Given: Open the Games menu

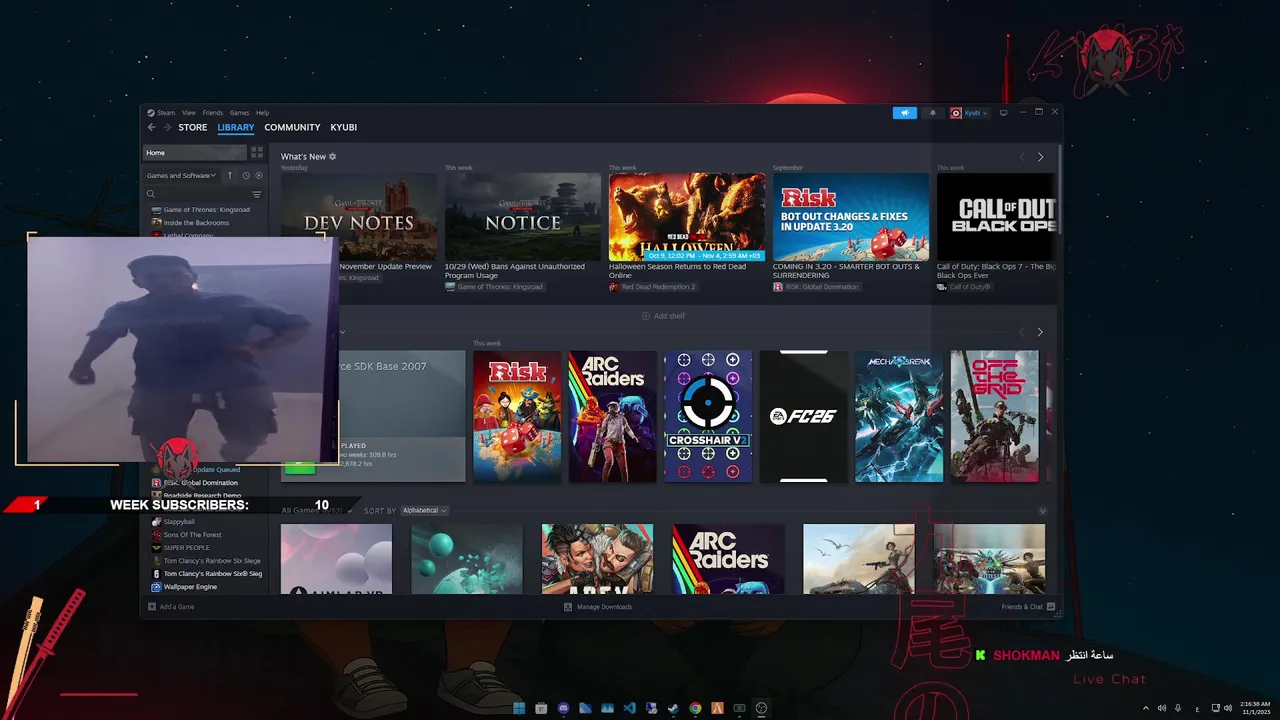Looking at the screenshot, I should [x=240, y=113].
